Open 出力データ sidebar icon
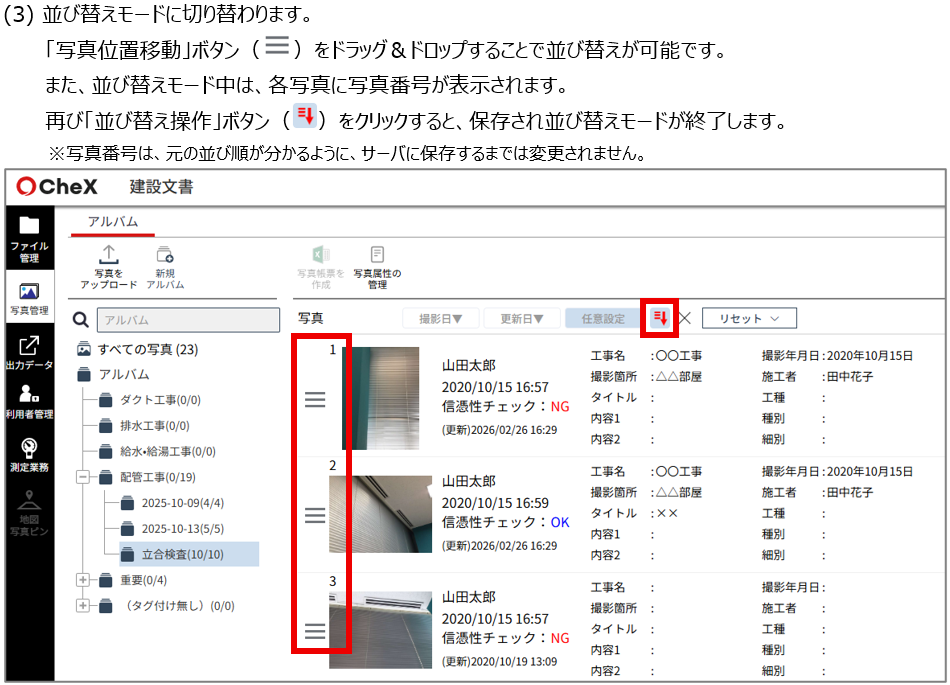This screenshot has height=685, width=950. click(29, 352)
